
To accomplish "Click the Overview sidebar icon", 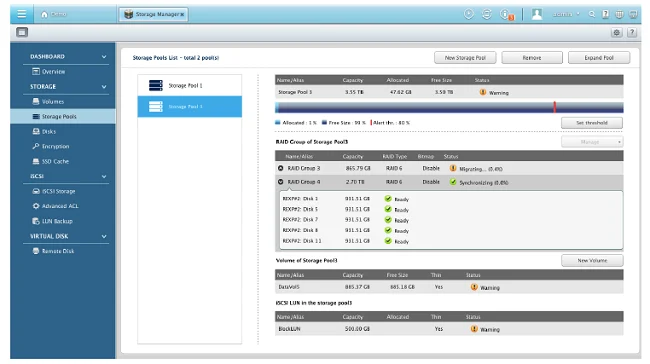I will point(36,71).
